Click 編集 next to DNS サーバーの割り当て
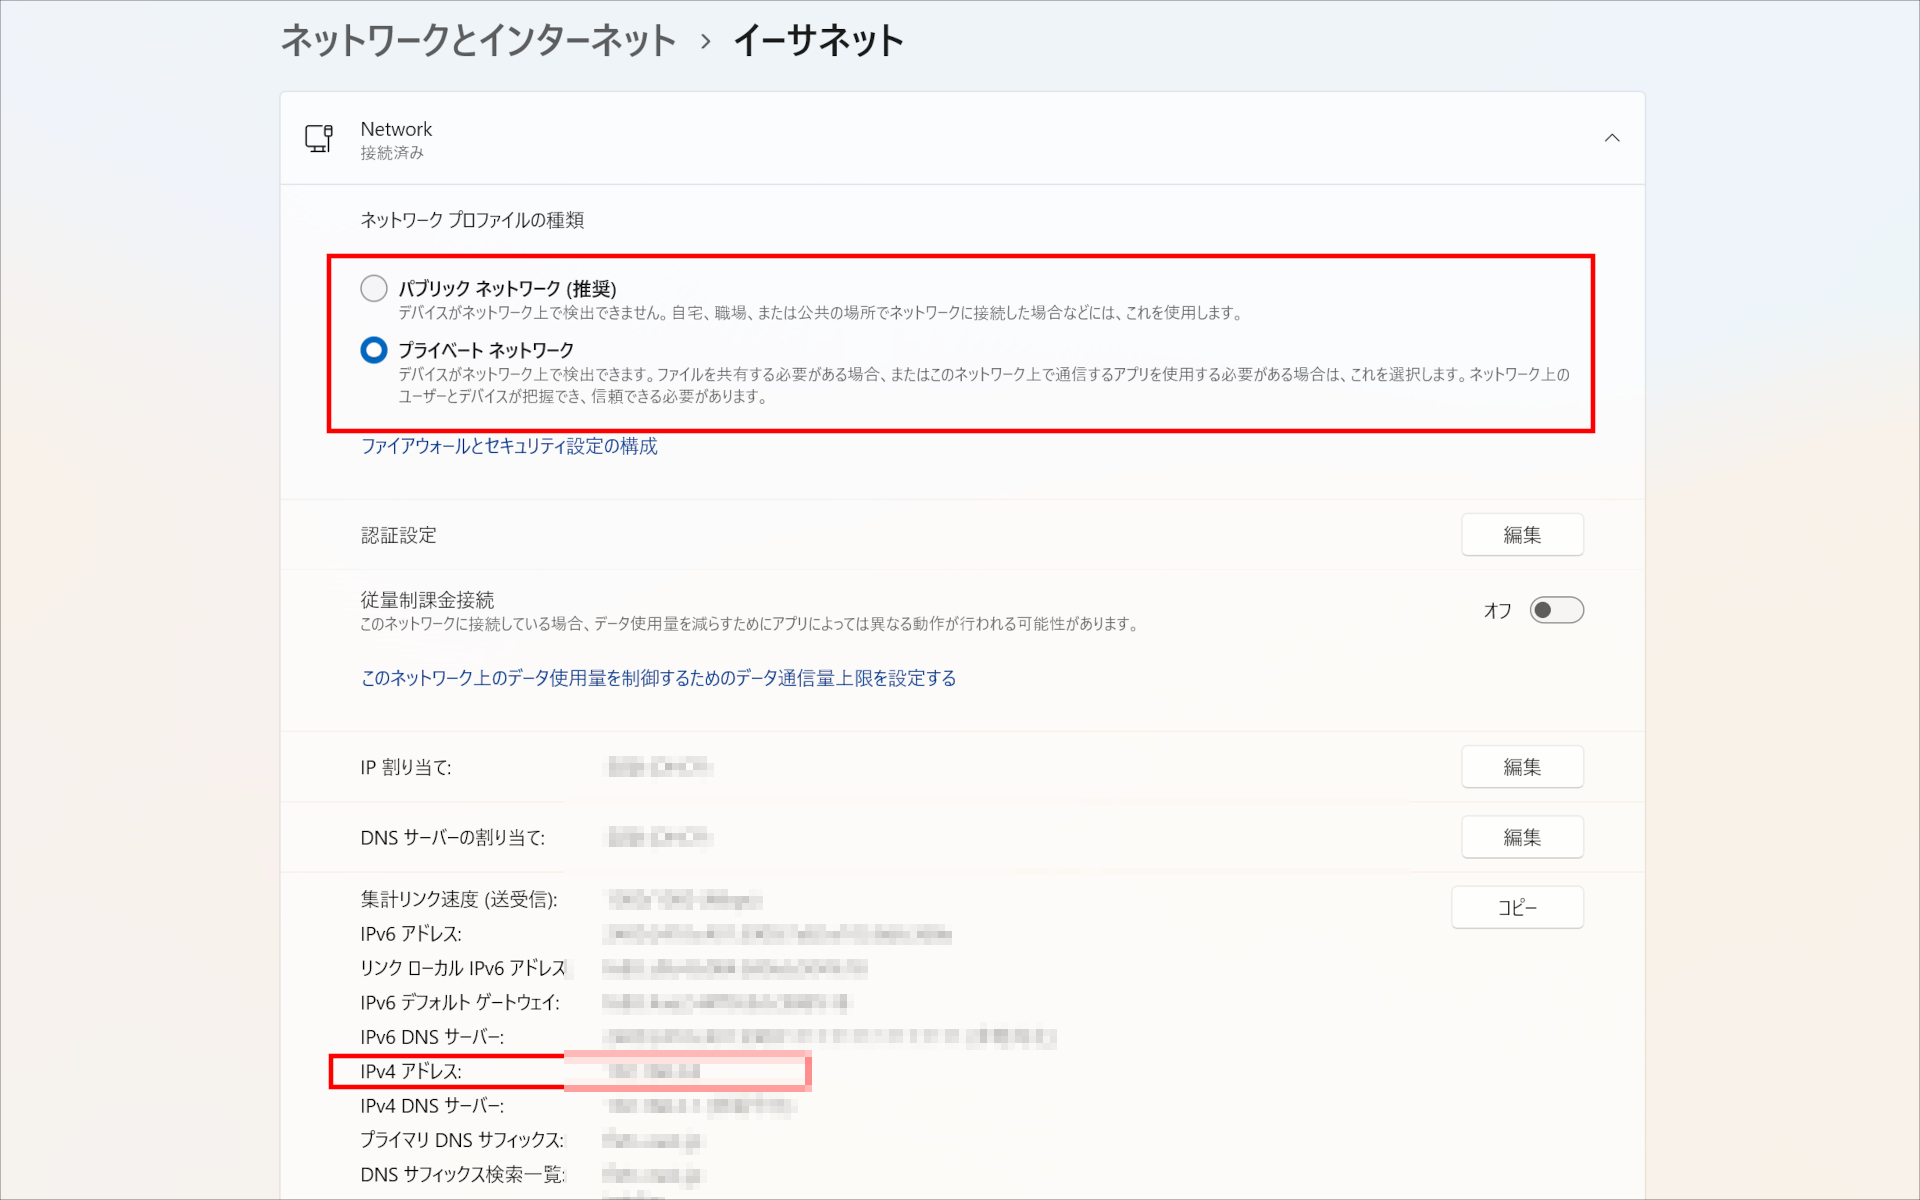 [1522, 837]
